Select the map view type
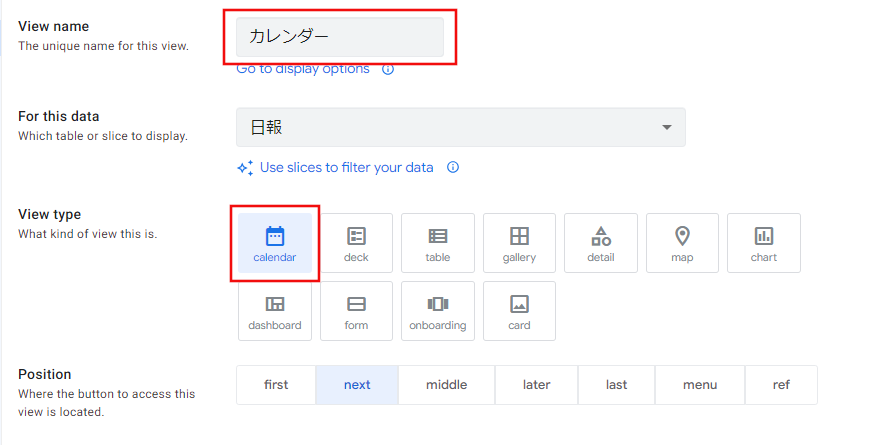 pos(682,243)
